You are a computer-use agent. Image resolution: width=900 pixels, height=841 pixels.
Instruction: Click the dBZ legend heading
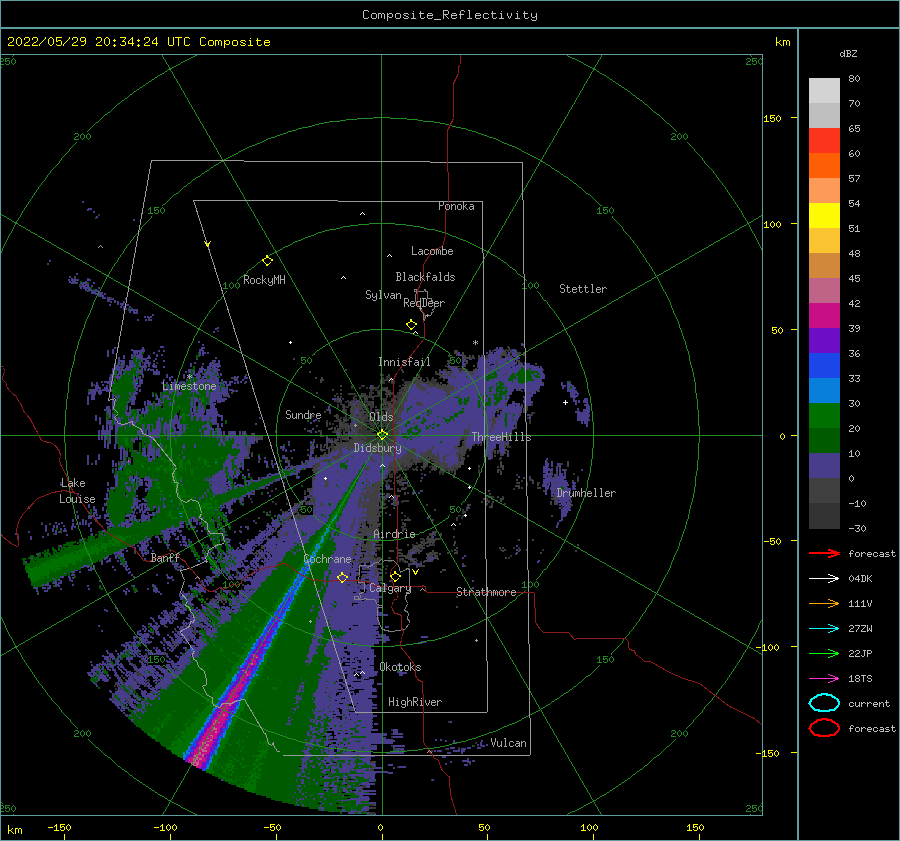click(x=848, y=53)
